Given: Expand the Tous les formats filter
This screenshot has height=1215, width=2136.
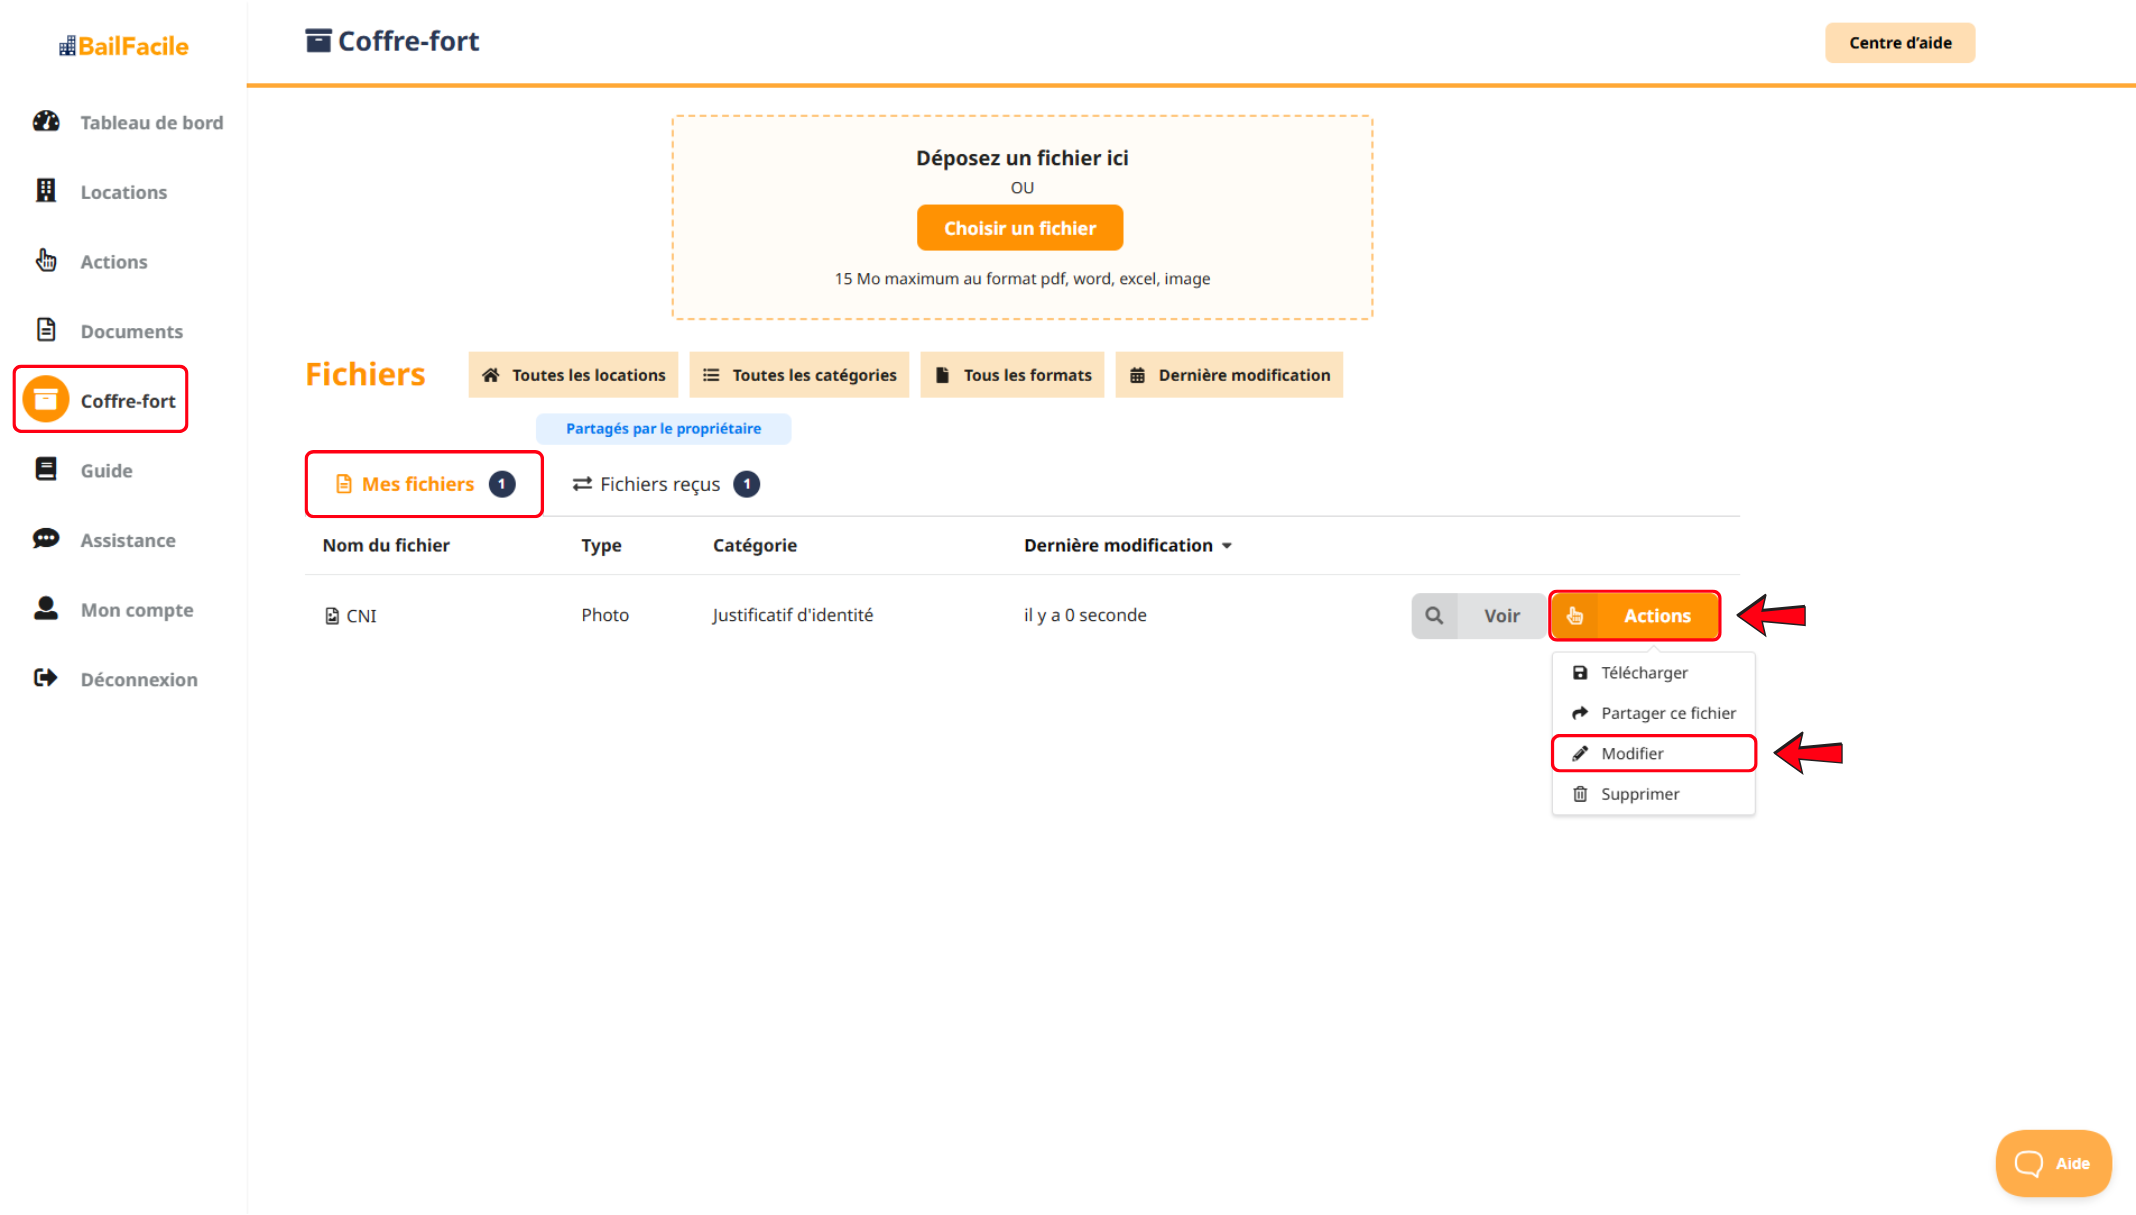Looking at the screenshot, I should click(x=1012, y=375).
